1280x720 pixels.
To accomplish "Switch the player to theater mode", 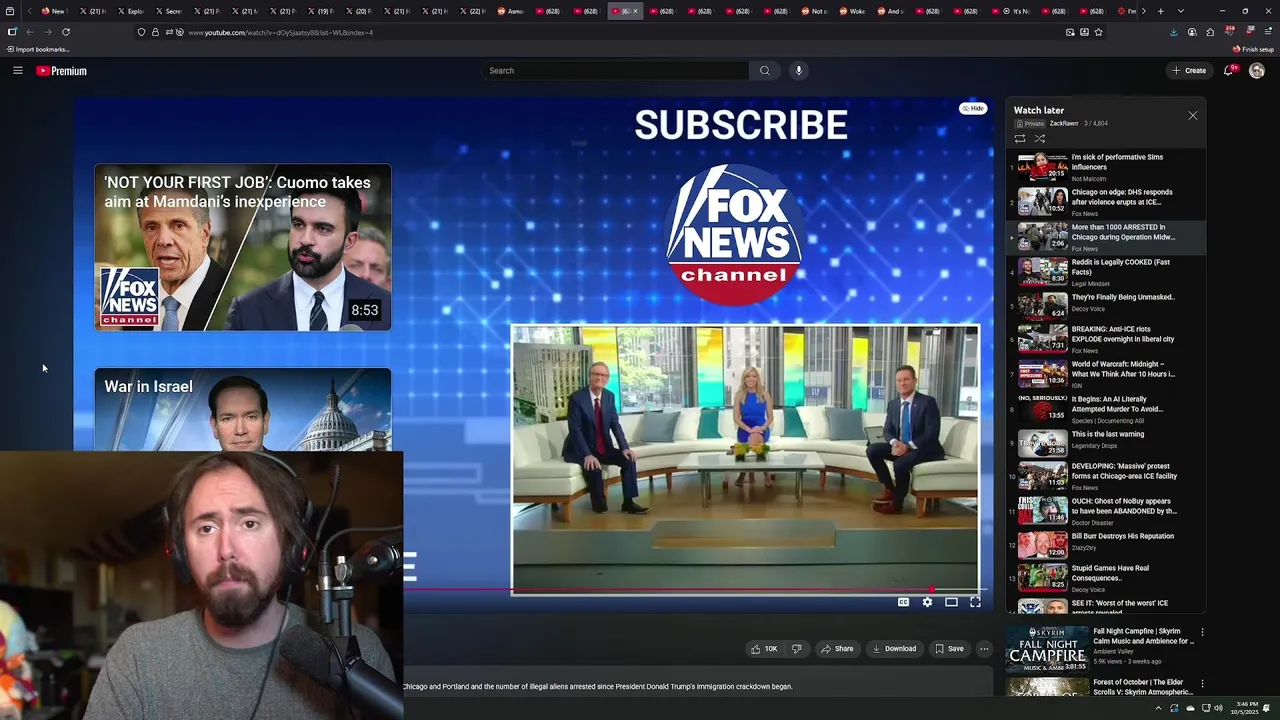I will (x=951, y=602).
